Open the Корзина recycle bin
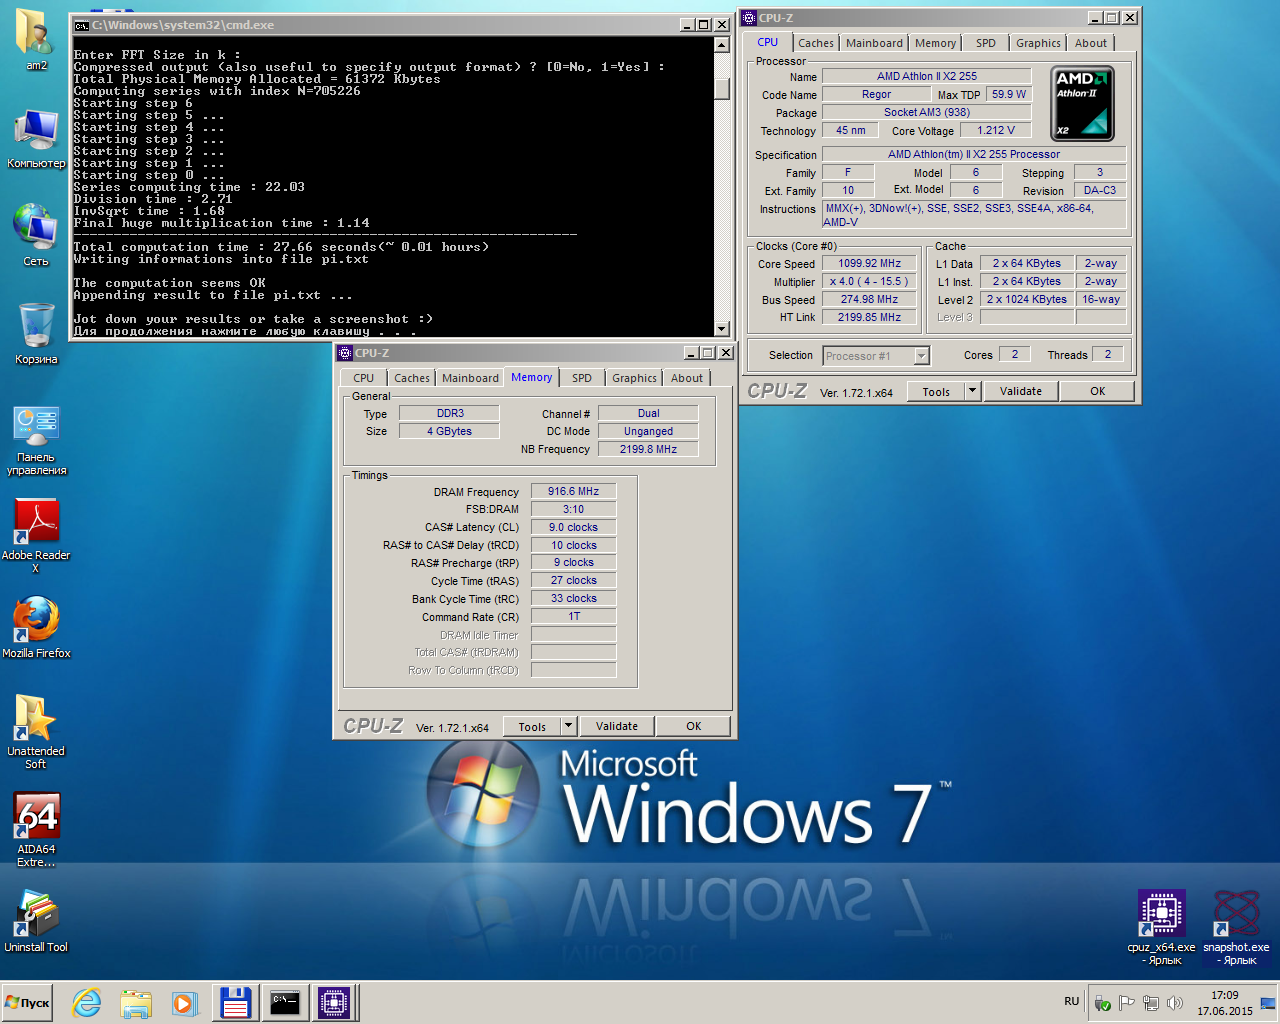 coord(36,333)
